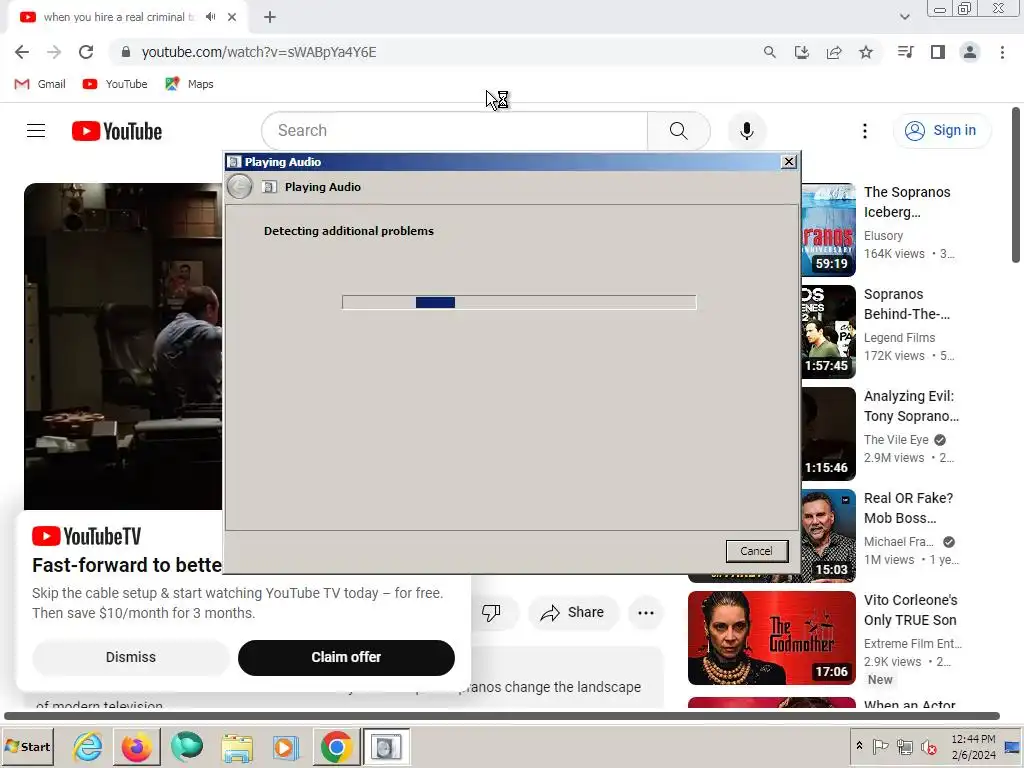1024x768 pixels.
Task: Click the vertical page scrollbar
Action: [1016, 185]
